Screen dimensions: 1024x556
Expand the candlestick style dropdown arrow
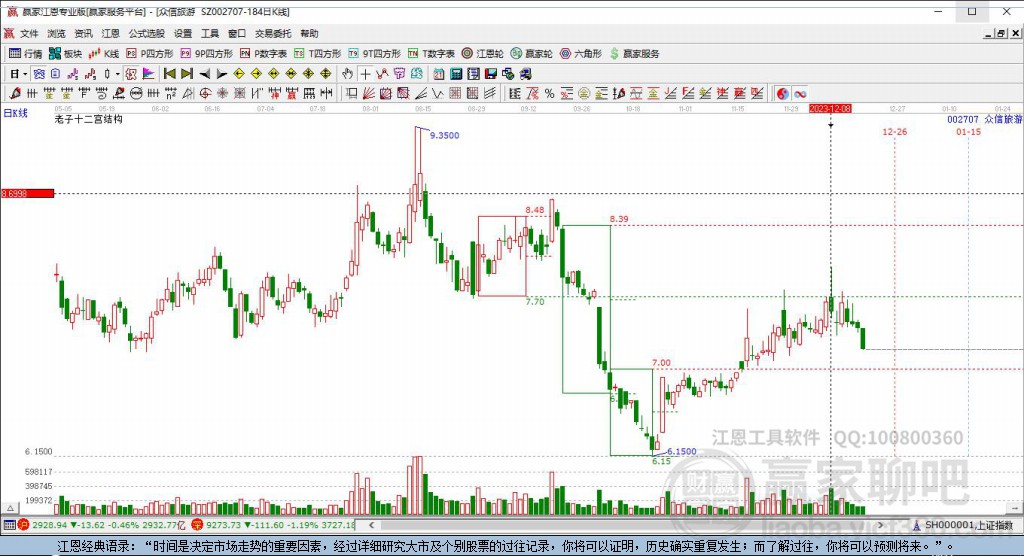(118, 74)
